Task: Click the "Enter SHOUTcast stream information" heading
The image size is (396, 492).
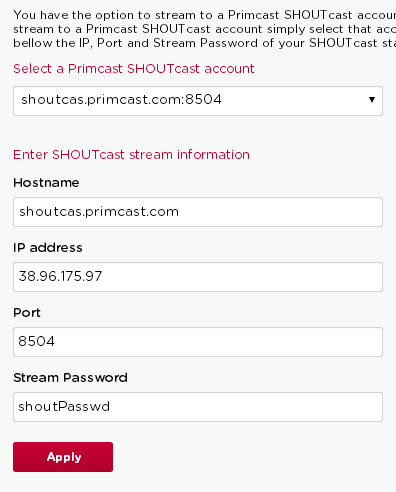Action: [x=131, y=155]
